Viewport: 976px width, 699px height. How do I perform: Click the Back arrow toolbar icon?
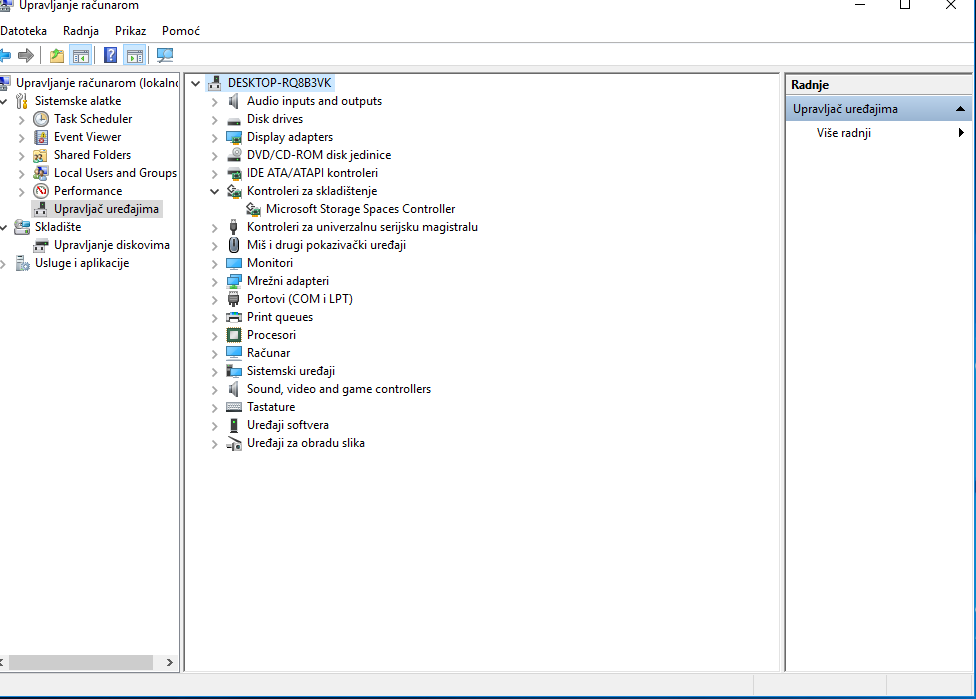[5, 55]
